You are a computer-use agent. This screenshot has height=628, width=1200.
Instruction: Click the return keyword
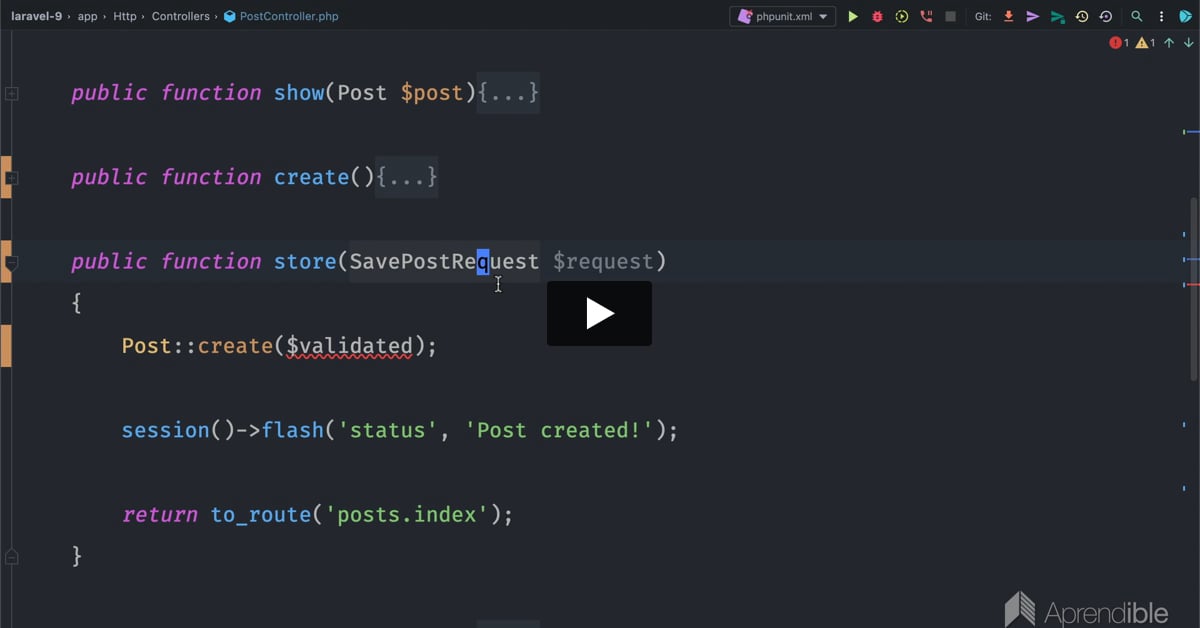[160, 515]
